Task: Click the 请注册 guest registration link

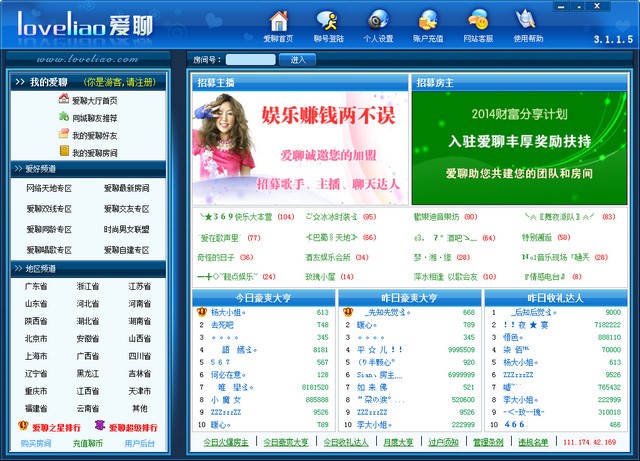Action: (141, 82)
